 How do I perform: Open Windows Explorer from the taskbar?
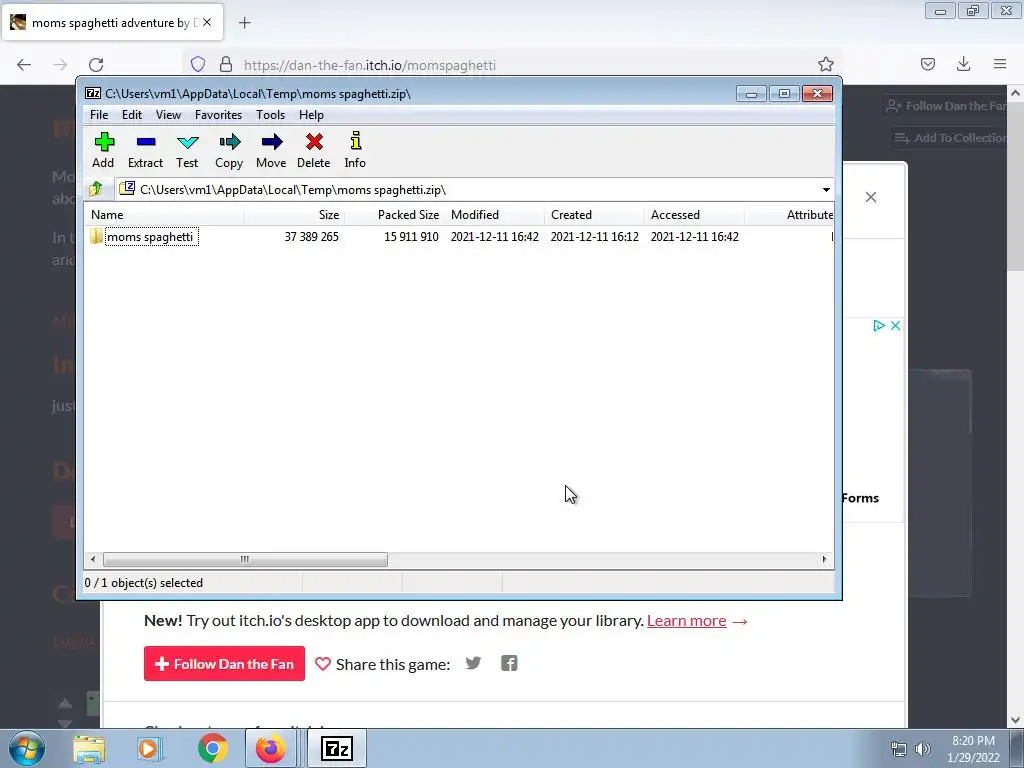(89, 748)
